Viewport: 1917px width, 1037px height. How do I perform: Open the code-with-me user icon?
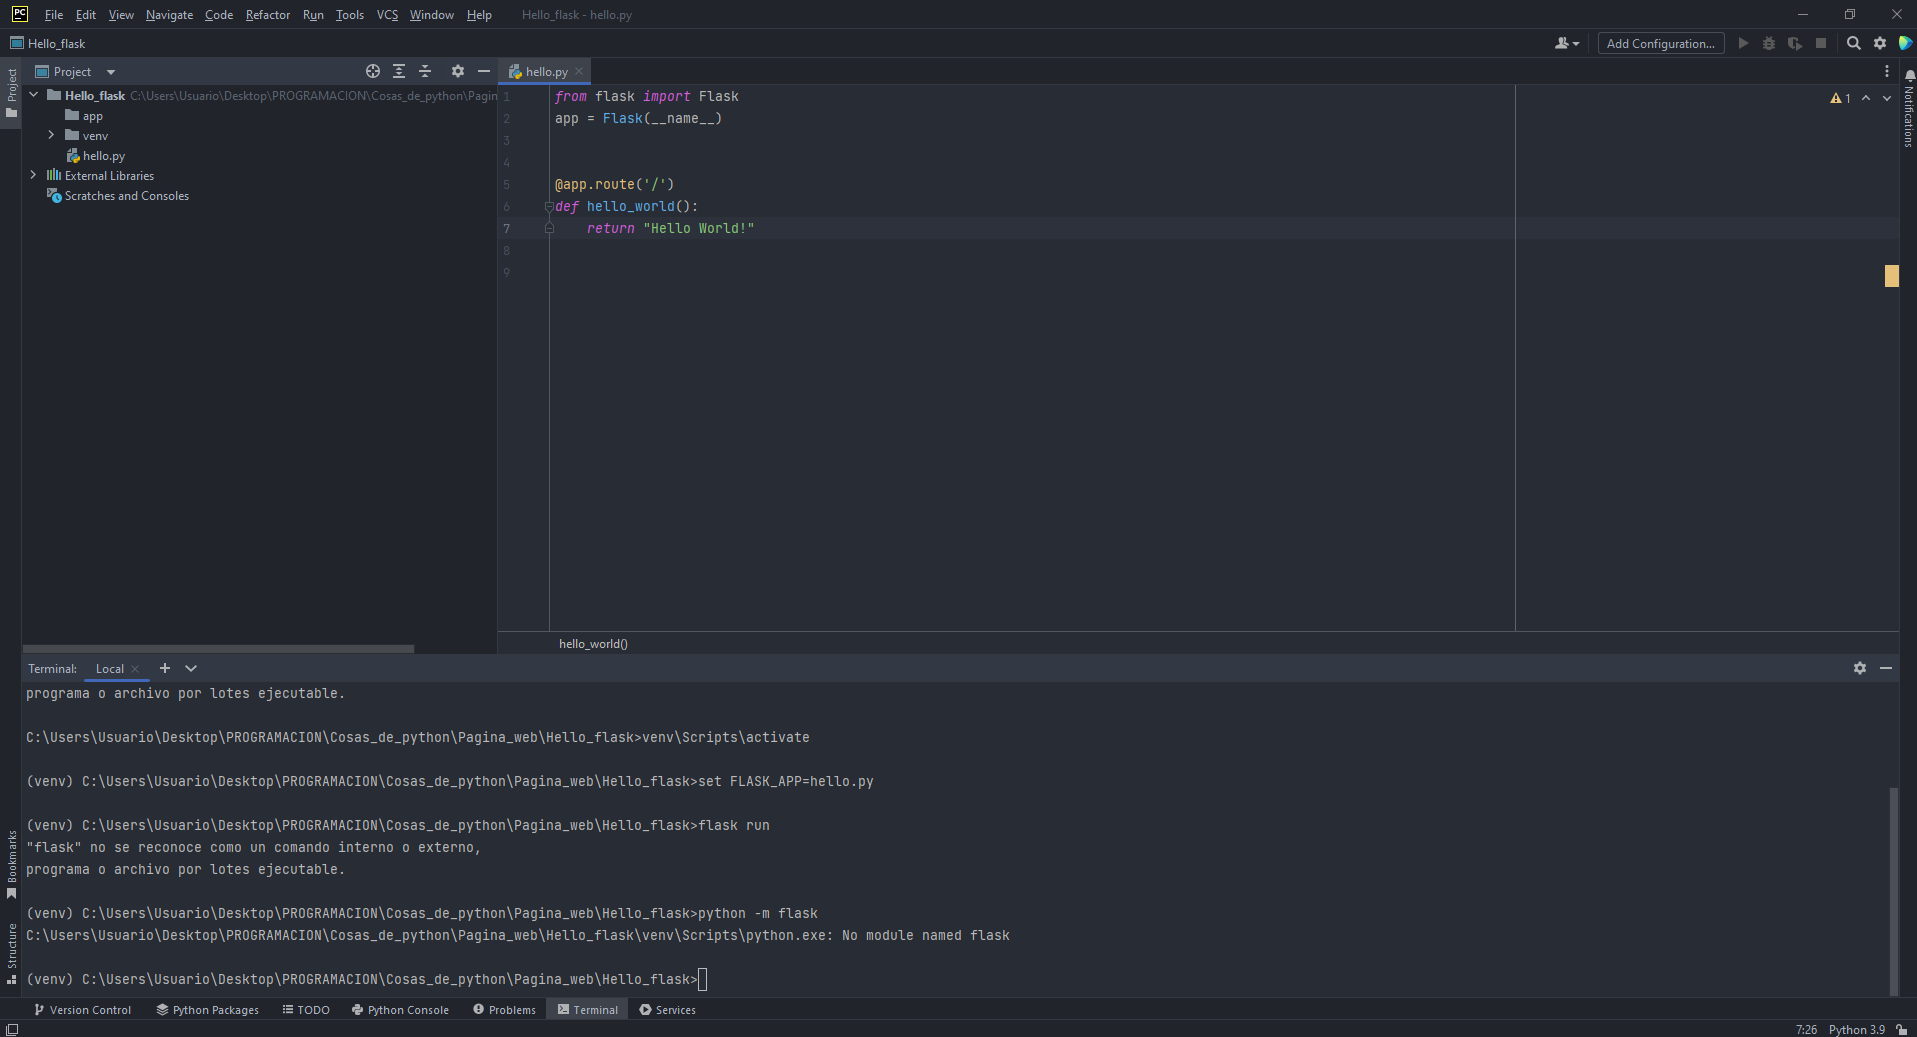coord(1566,43)
